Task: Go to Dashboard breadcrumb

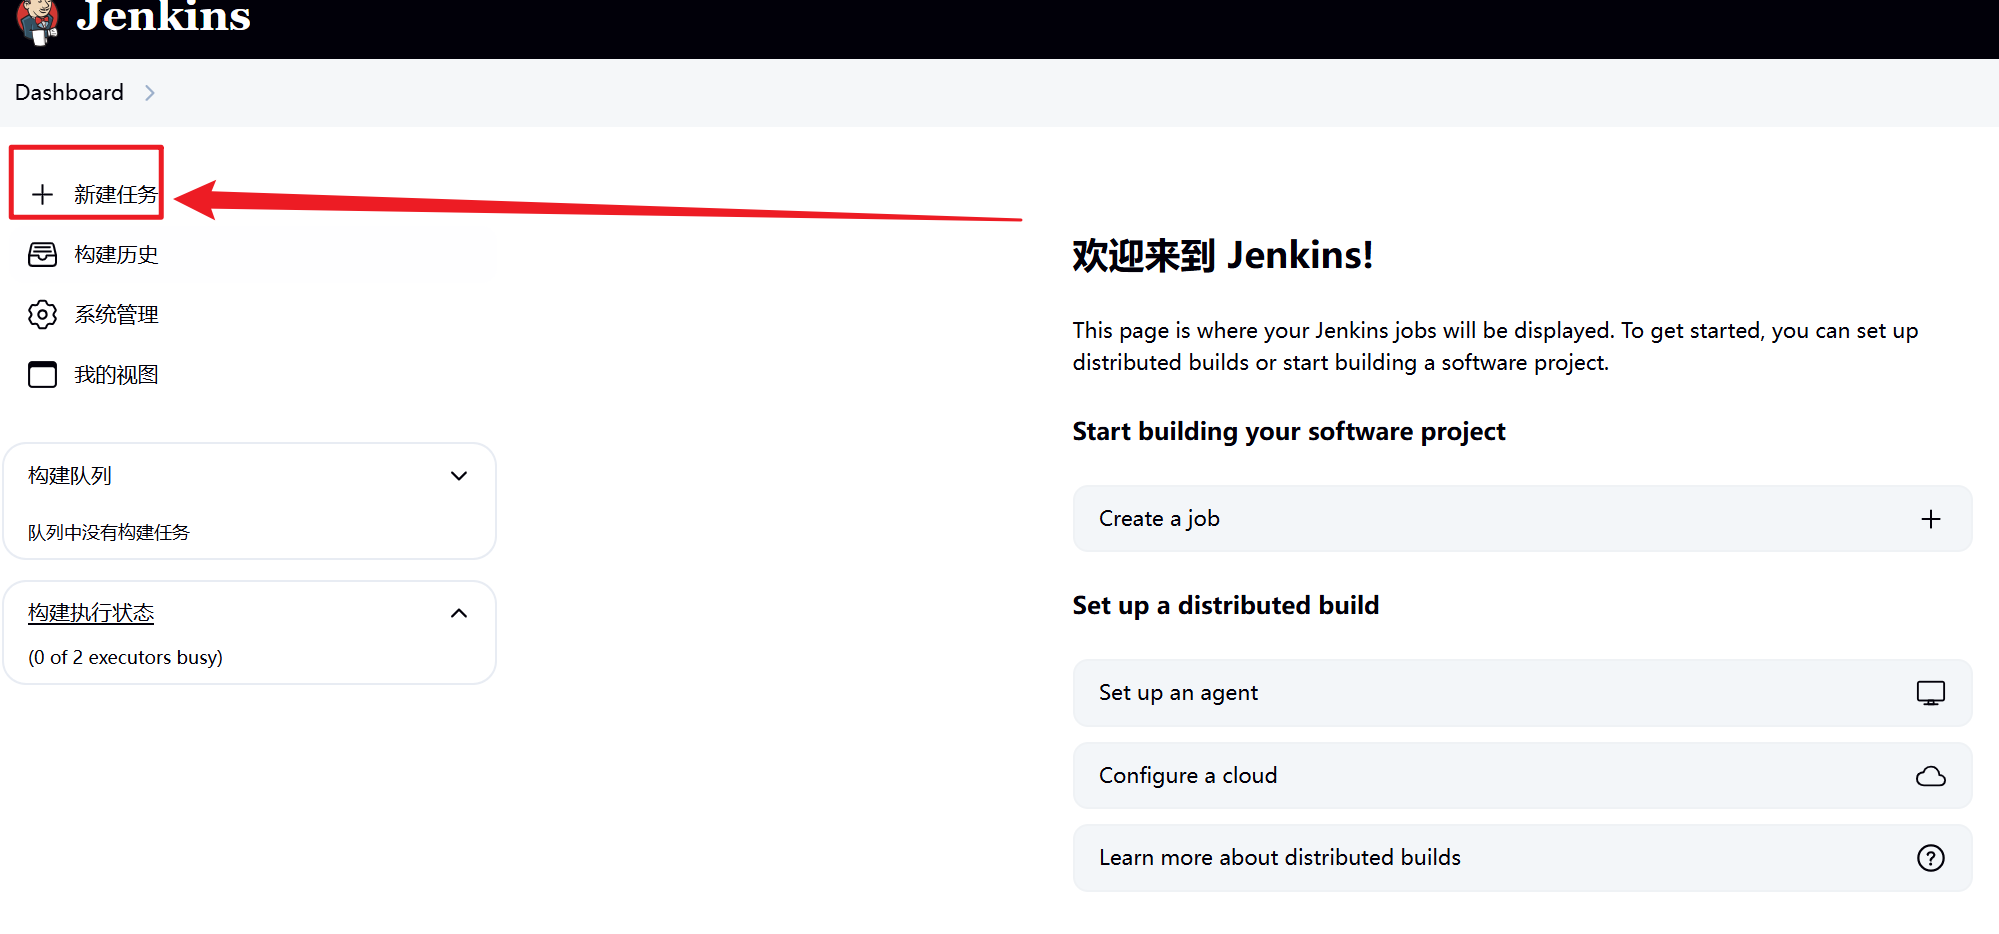Action: pos(69,92)
